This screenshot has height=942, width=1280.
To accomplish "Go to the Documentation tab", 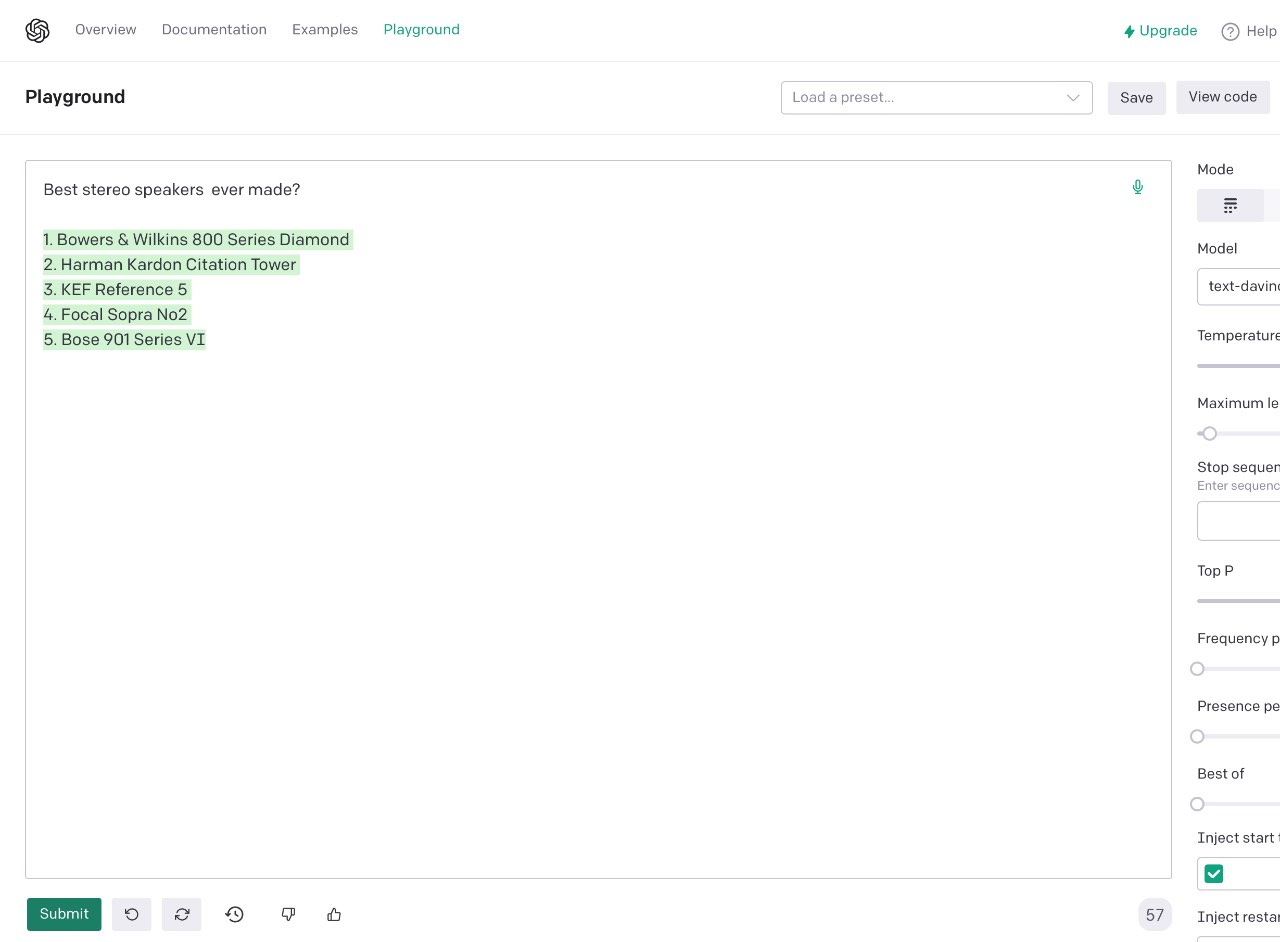I will click(x=214, y=30).
